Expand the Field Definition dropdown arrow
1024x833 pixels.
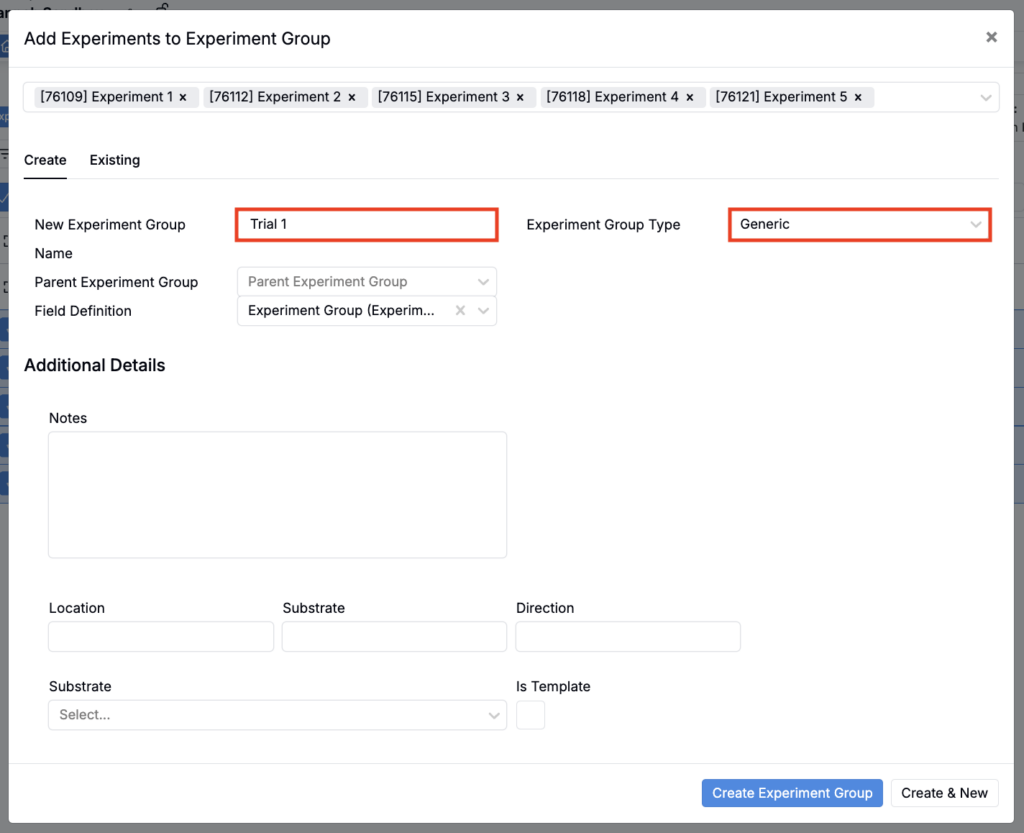pos(484,311)
